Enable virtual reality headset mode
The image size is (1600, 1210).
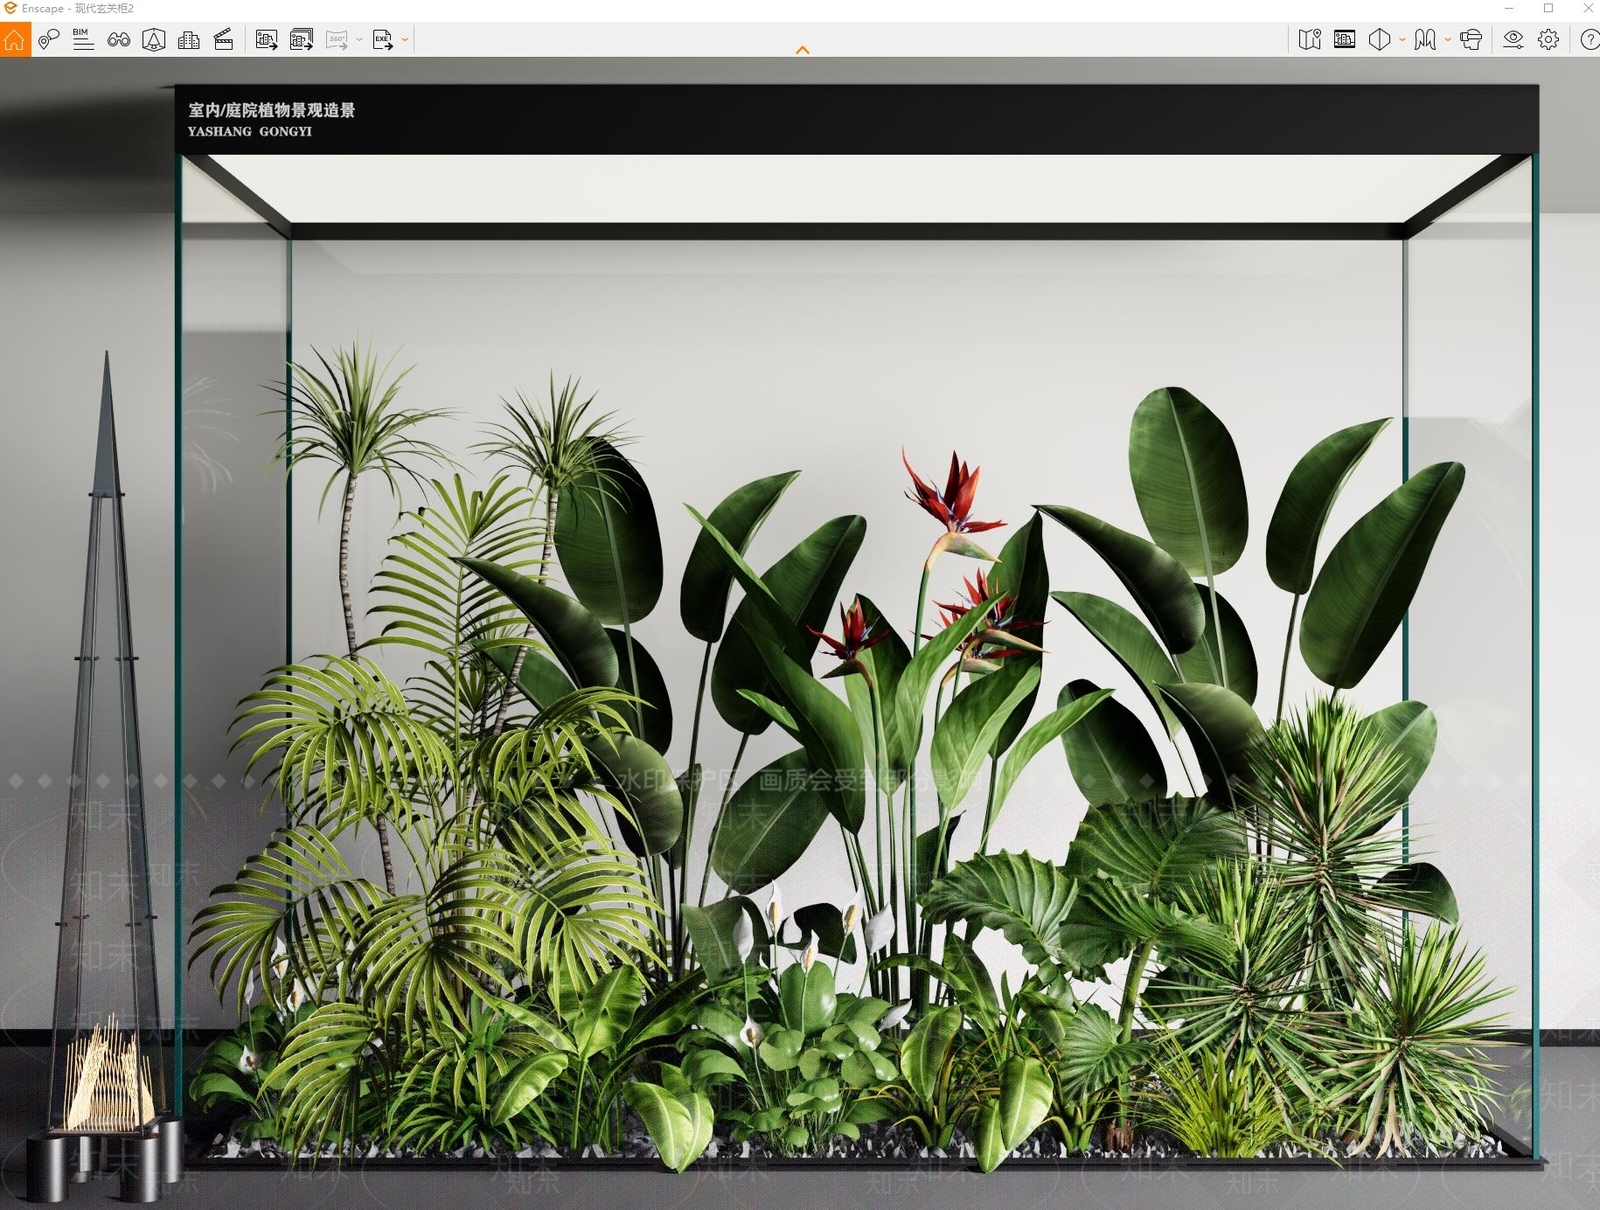click(x=1471, y=40)
